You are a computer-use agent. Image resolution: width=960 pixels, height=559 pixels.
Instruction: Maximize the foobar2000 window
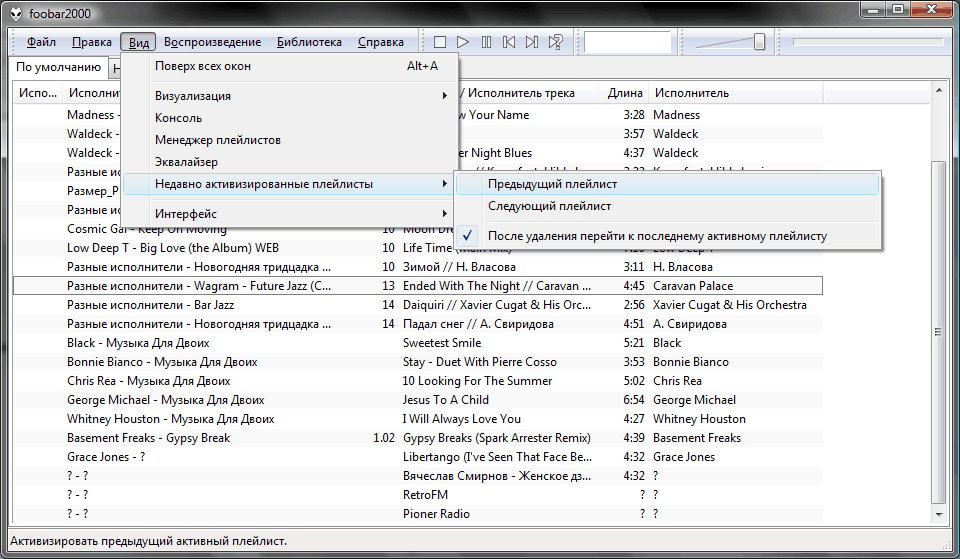[898, 10]
